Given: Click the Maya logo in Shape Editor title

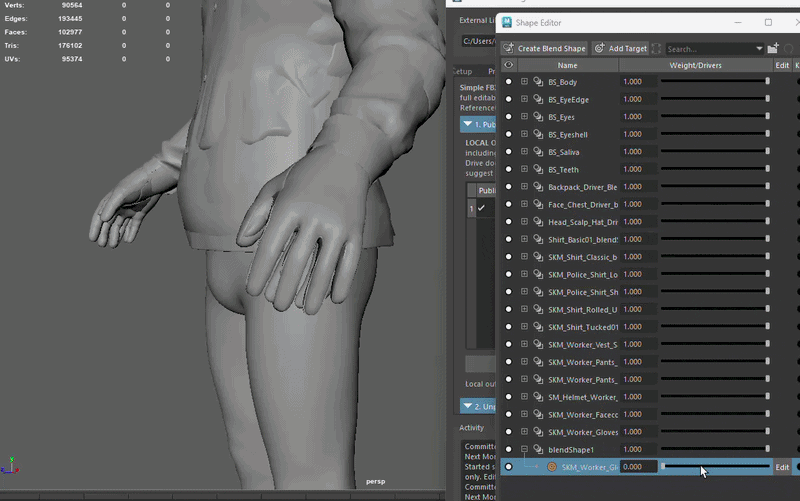Looking at the screenshot, I should [507, 22].
